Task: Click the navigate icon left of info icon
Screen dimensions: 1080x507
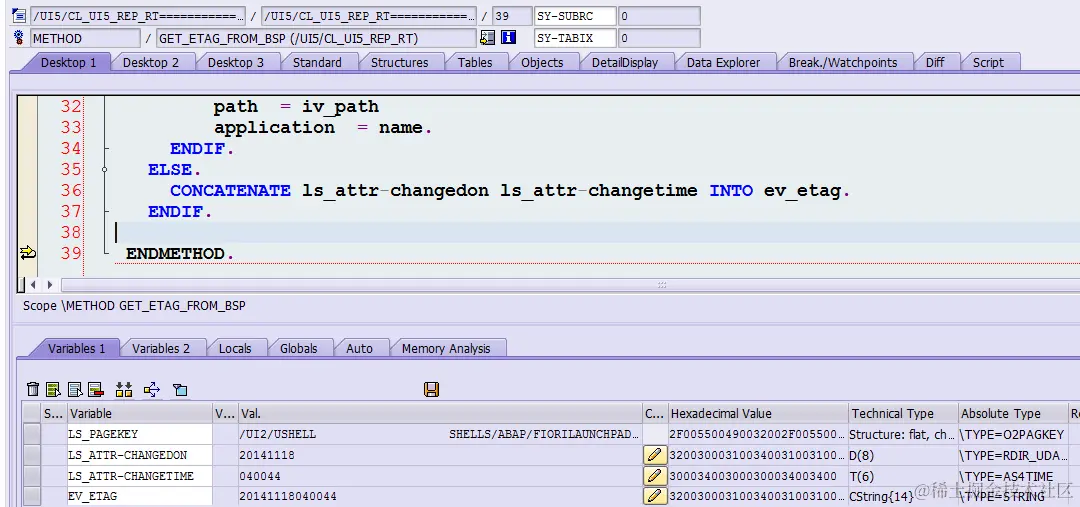Action: tap(488, 38)
